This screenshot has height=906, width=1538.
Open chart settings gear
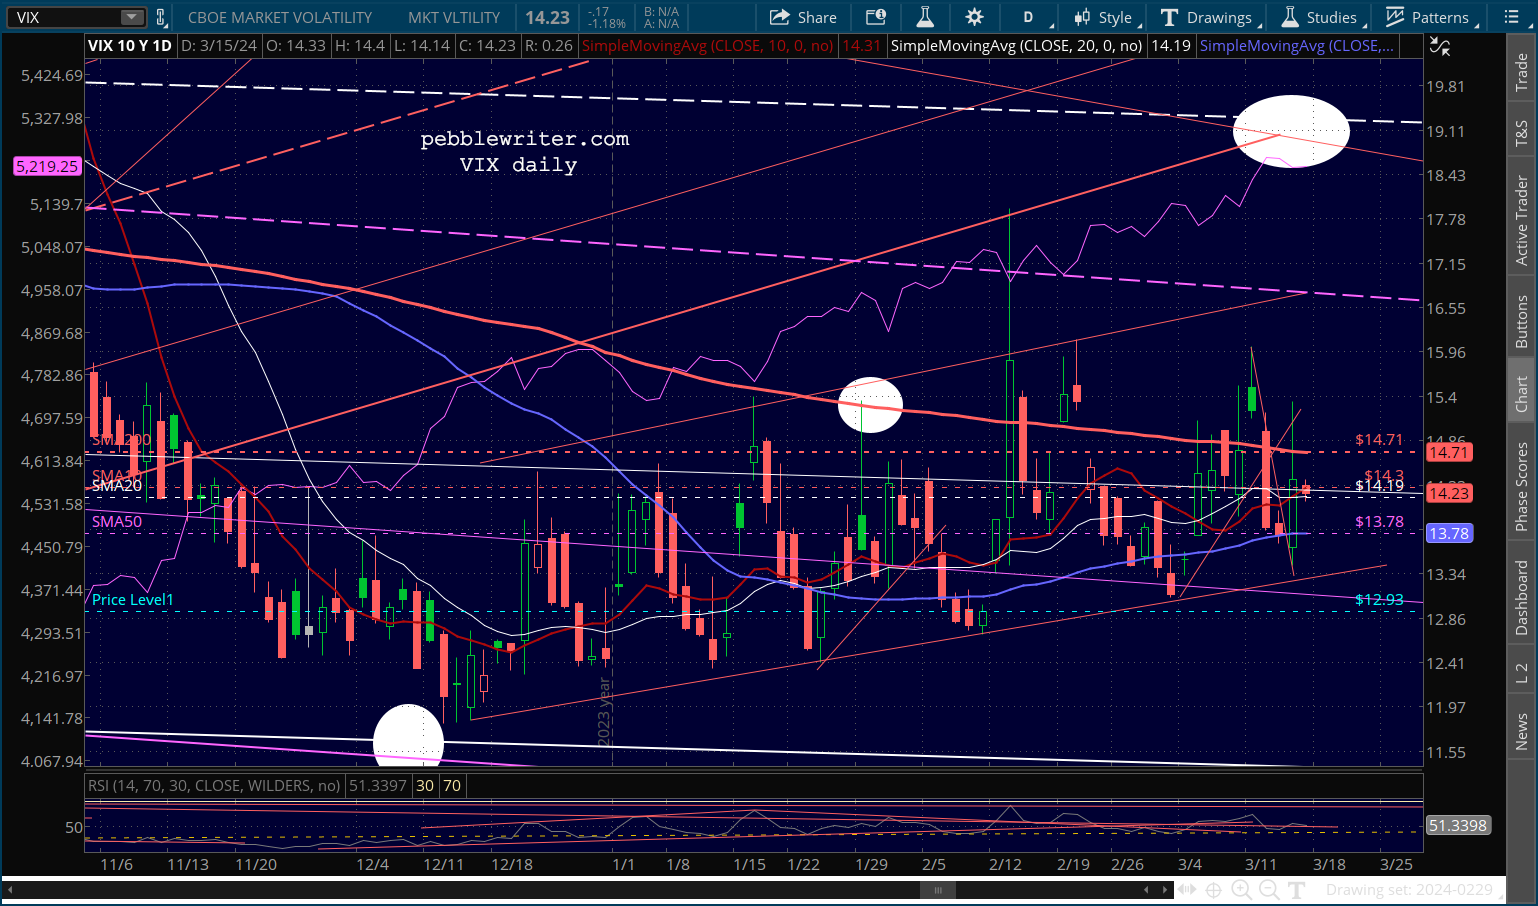[974, 17]
